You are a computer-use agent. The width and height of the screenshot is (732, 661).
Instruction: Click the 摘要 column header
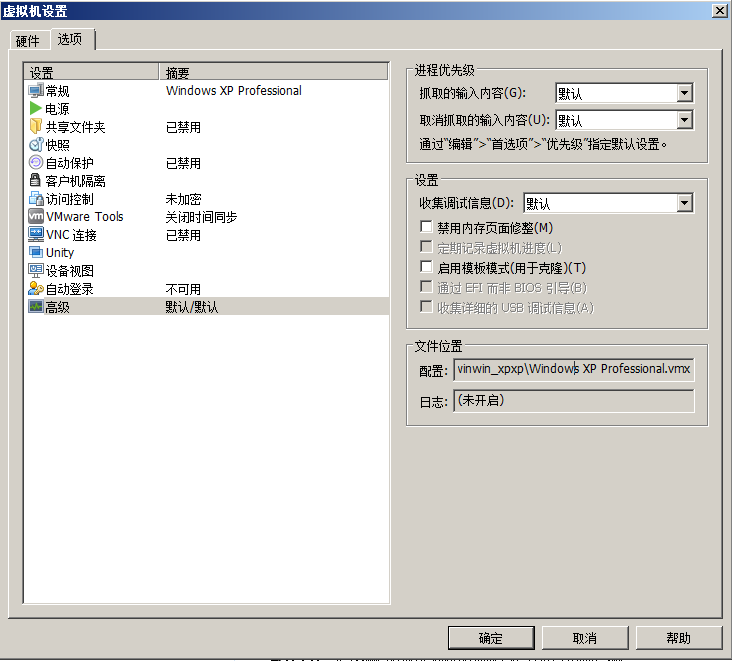point(274,72)
